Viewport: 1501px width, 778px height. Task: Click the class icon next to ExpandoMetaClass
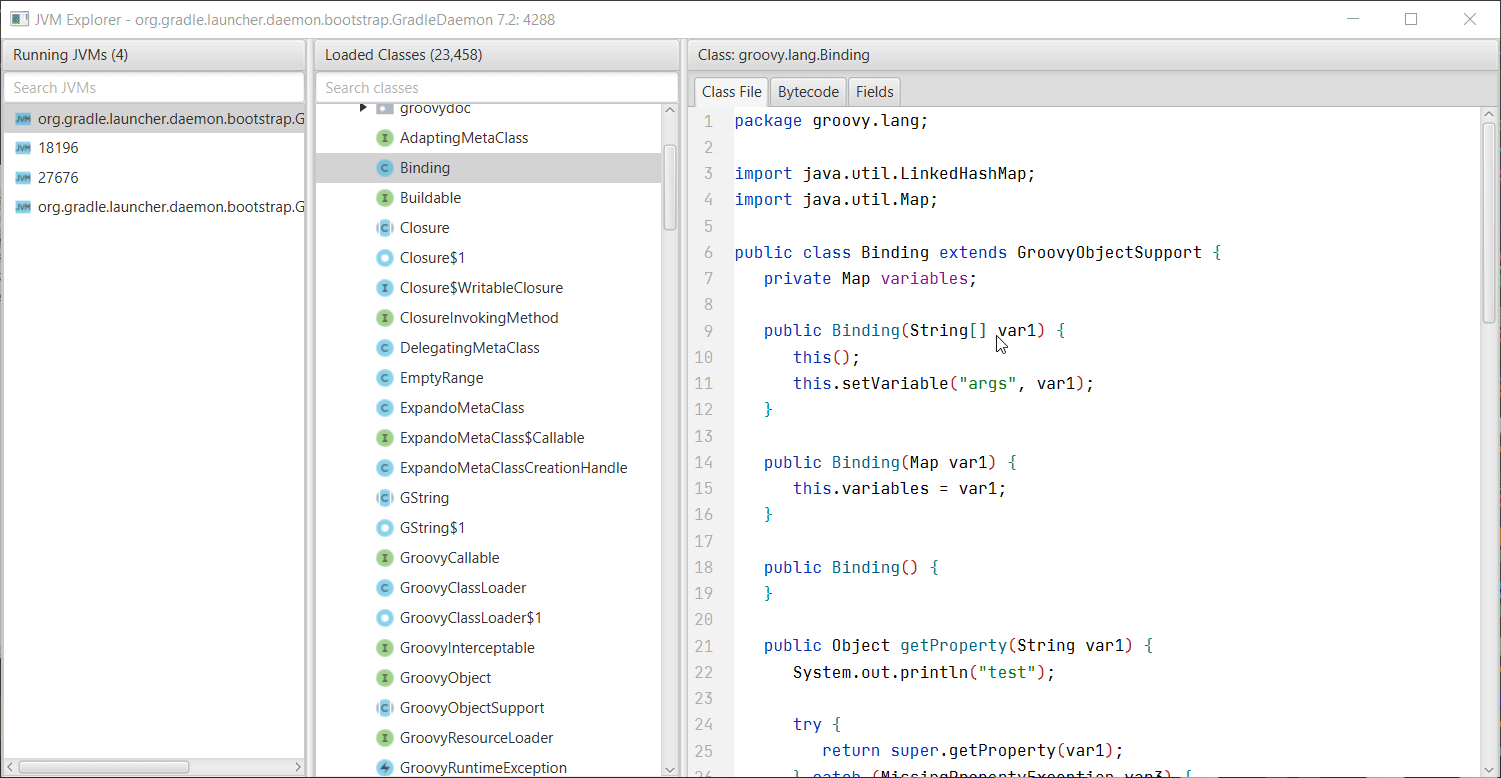click(x=384, y=408)
